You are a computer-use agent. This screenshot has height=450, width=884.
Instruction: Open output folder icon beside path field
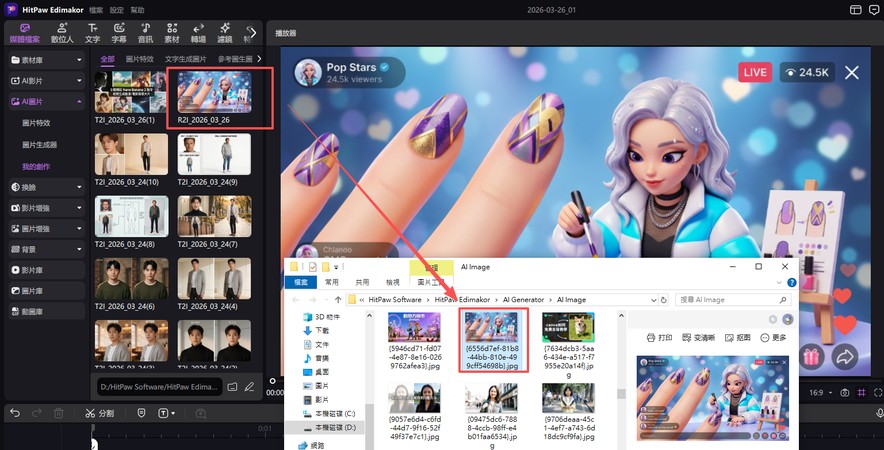coord(232,386)
